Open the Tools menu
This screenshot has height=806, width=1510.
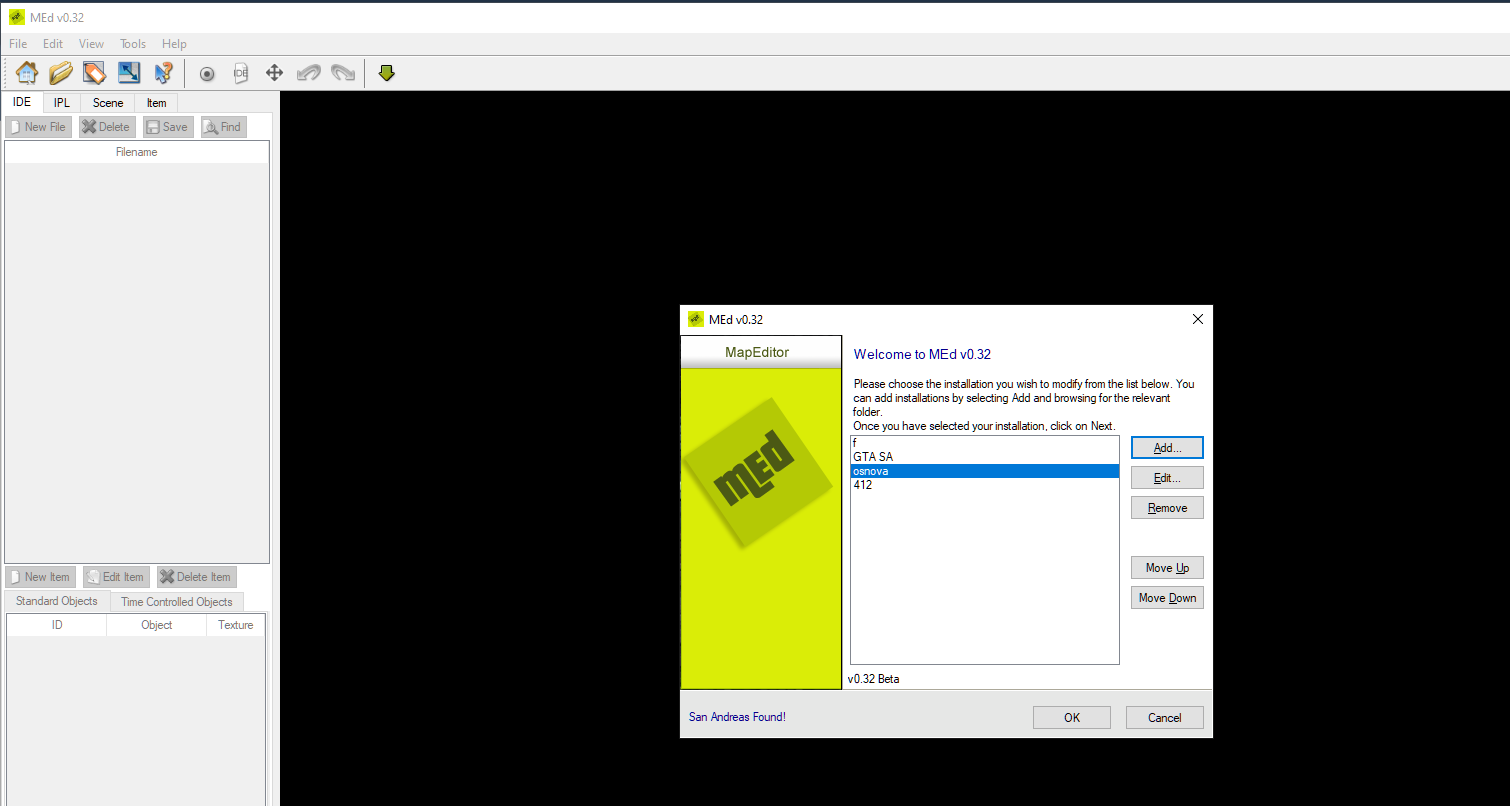coord(133,44)
